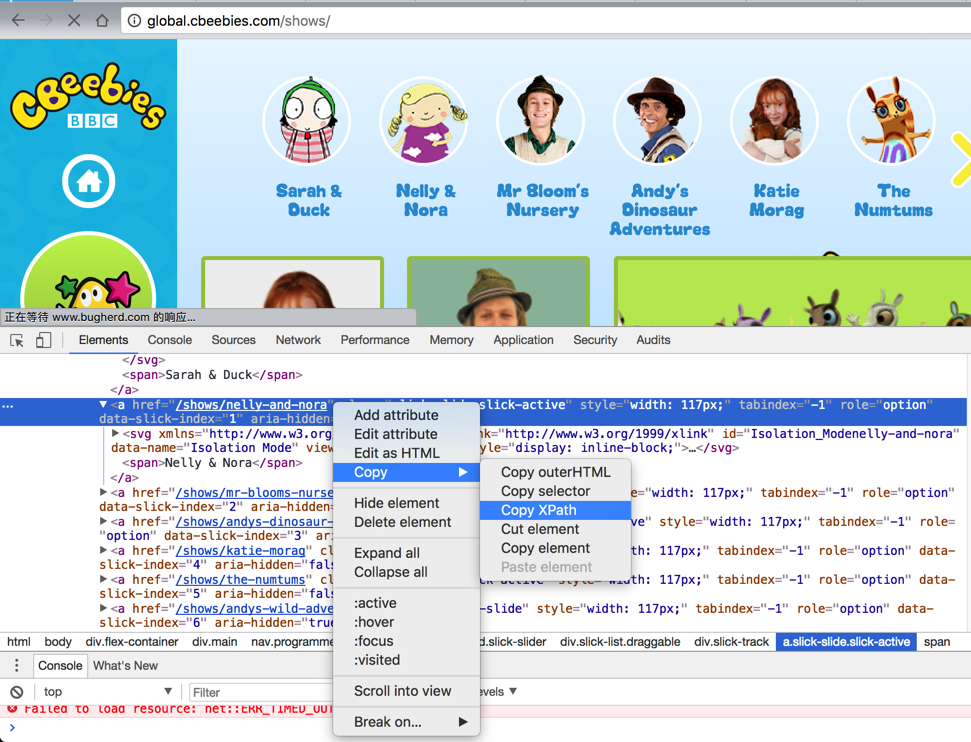Choose Edit as HTML menu entry
Image resolution: width=971 pixels, height=742 pixels.
coord(406,453)
